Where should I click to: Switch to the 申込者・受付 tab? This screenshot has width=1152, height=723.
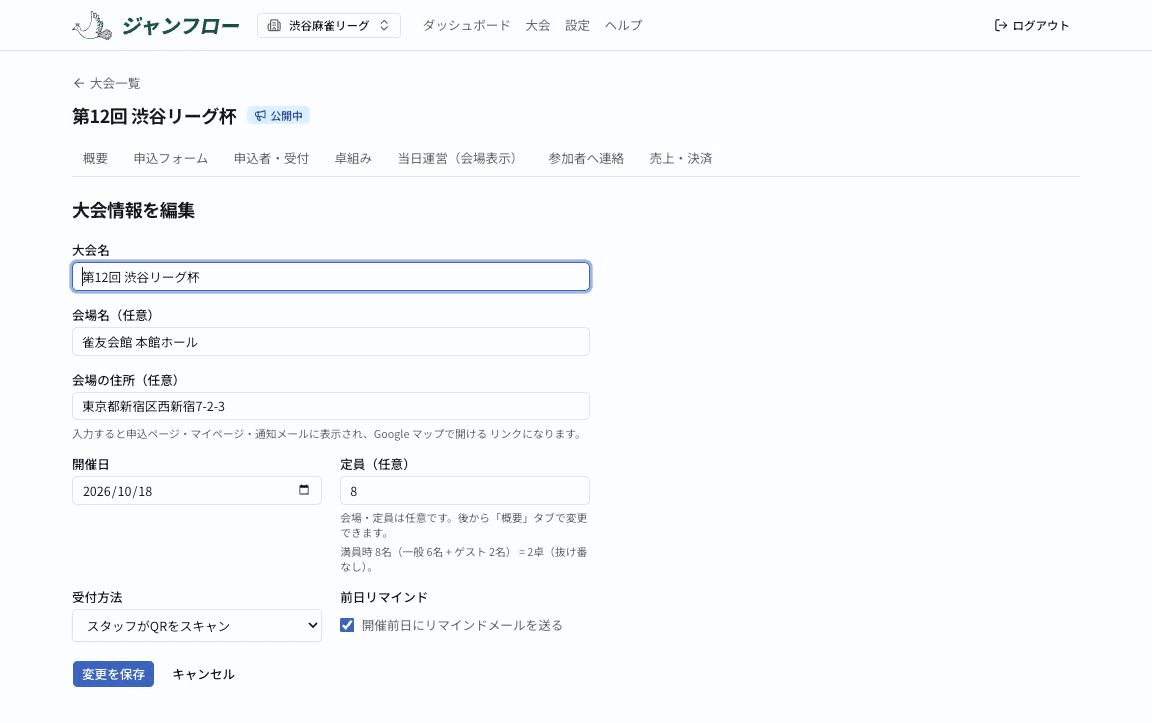271,158
